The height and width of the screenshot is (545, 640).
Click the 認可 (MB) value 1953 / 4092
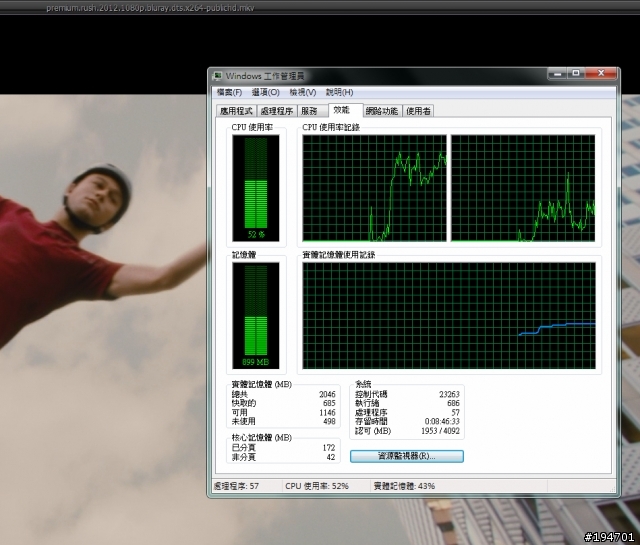[440, 431]
